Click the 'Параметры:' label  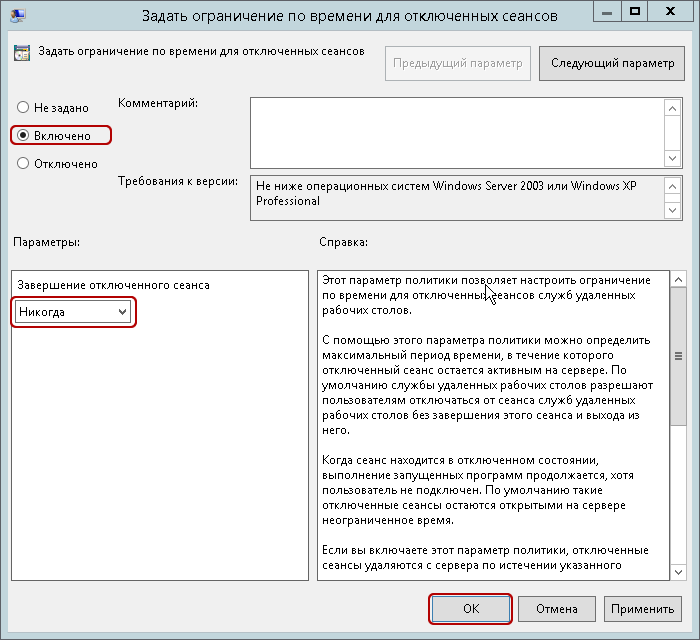46,242
